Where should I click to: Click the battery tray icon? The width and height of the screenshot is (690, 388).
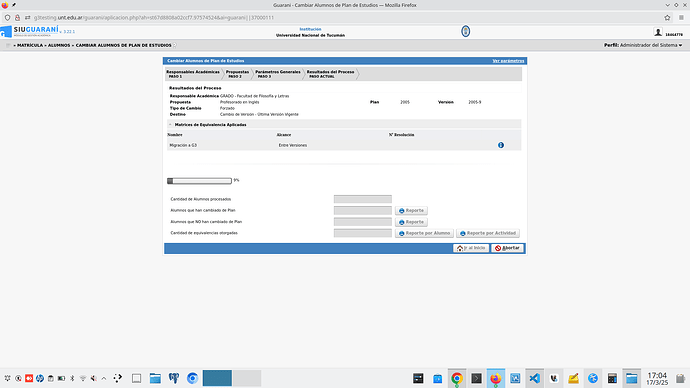click(x=61, y=378)
